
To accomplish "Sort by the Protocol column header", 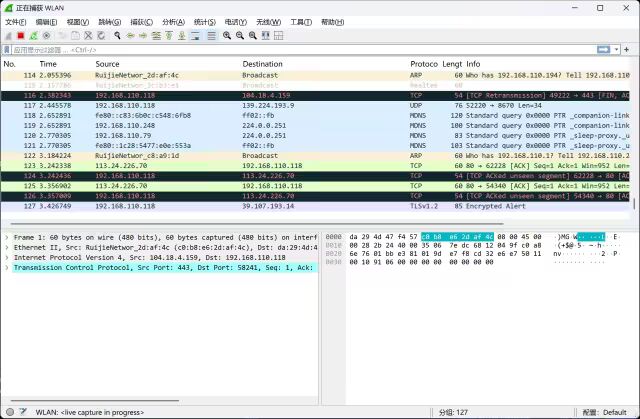I will pyautogui.click(x=424, y=64).
